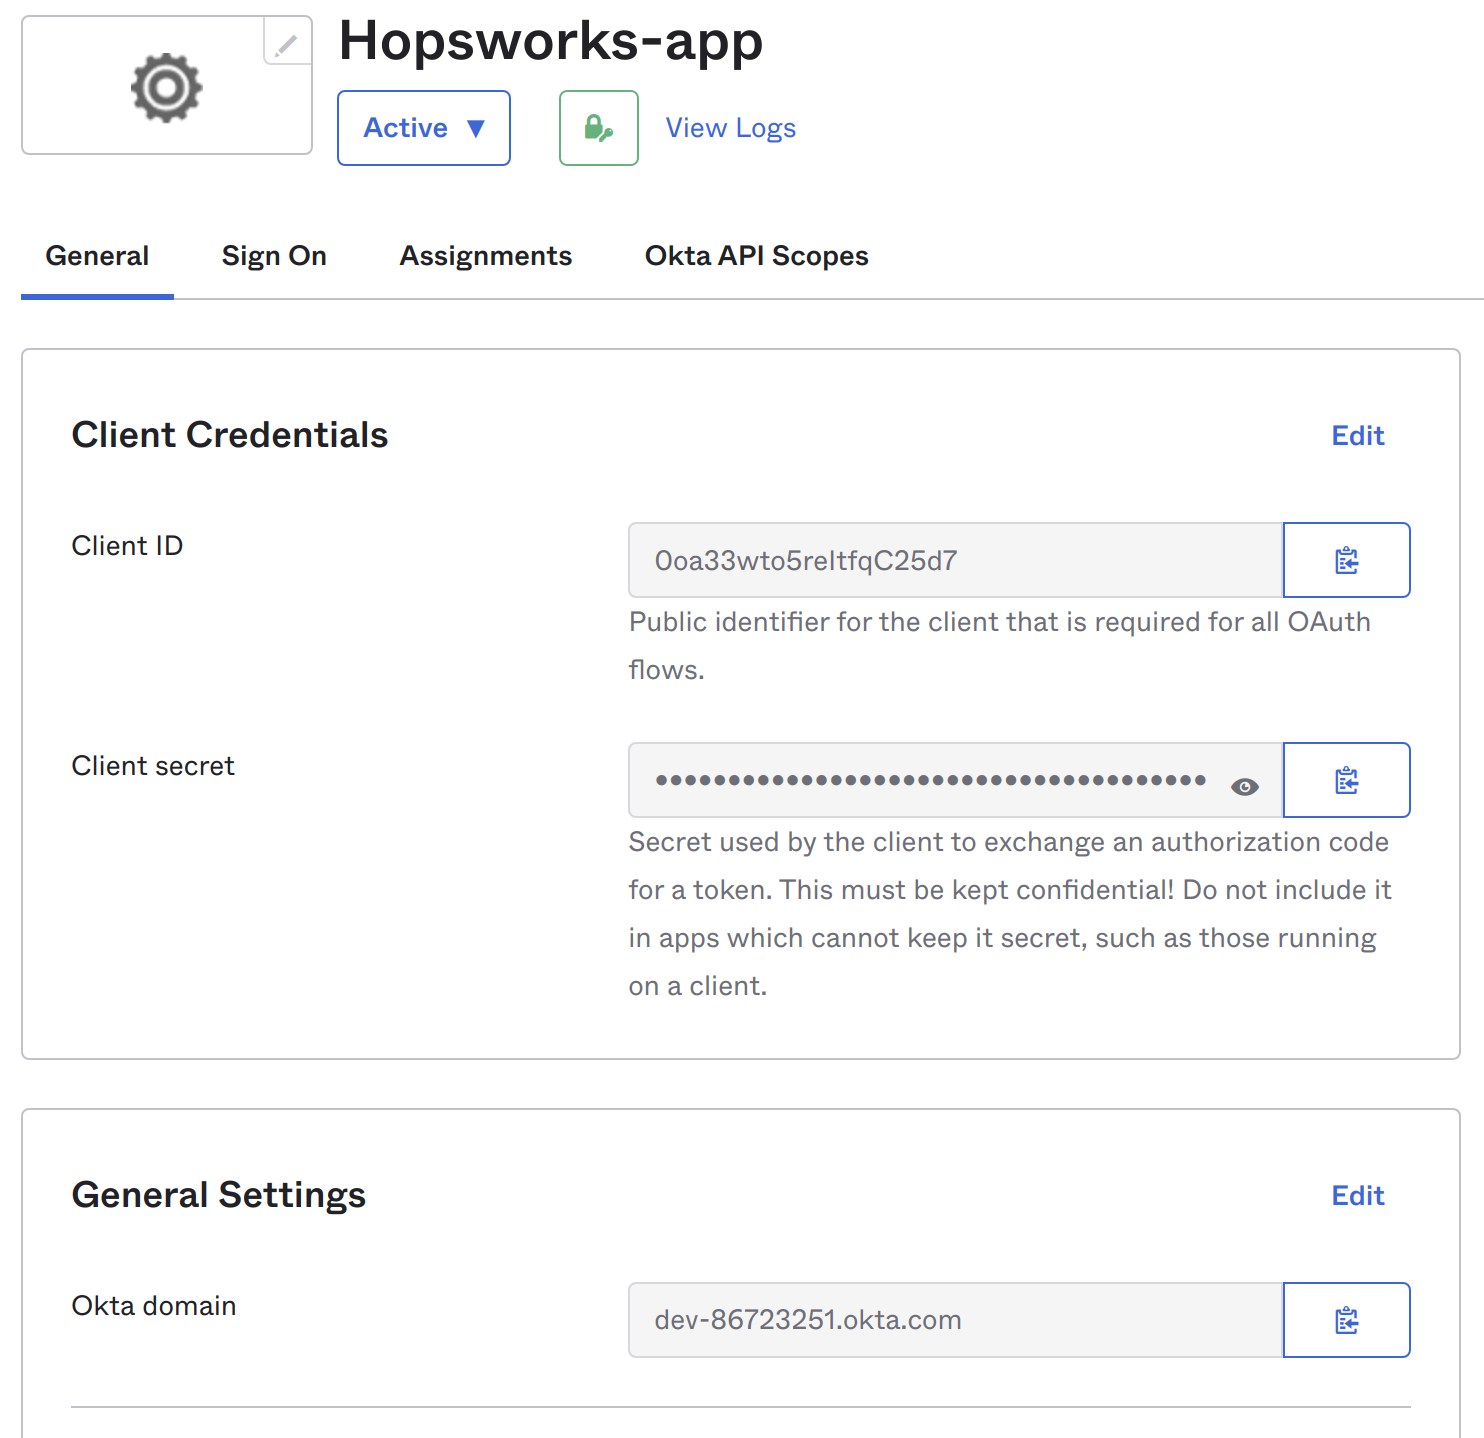Click the green key access icon
This screenshot has height=1438, width=1484.
(x=598, y=128)
